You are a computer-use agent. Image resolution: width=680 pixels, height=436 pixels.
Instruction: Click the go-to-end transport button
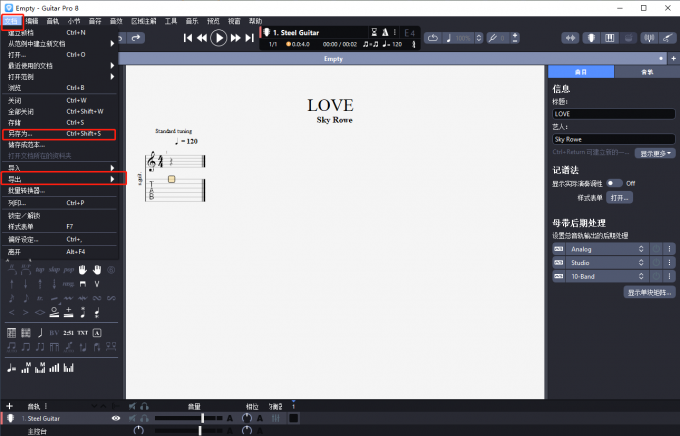[249, 38]
